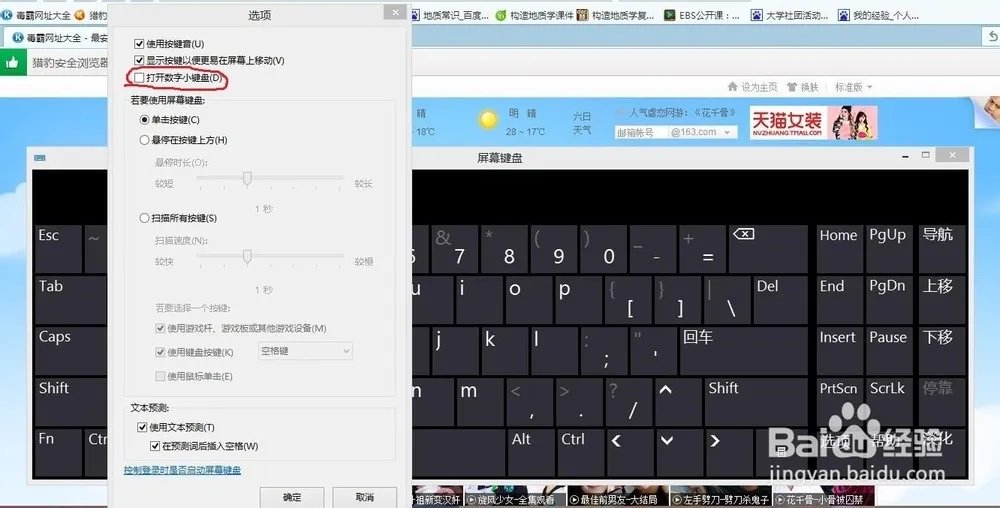
Task: Click the 屏幕键盘 window title bar icon
Action: tap(40, 157)
